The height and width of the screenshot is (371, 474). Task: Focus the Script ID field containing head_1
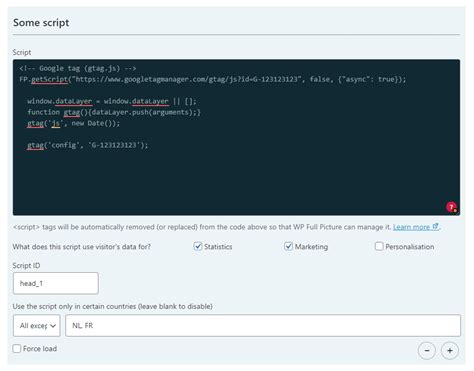[x=56, y=283]
